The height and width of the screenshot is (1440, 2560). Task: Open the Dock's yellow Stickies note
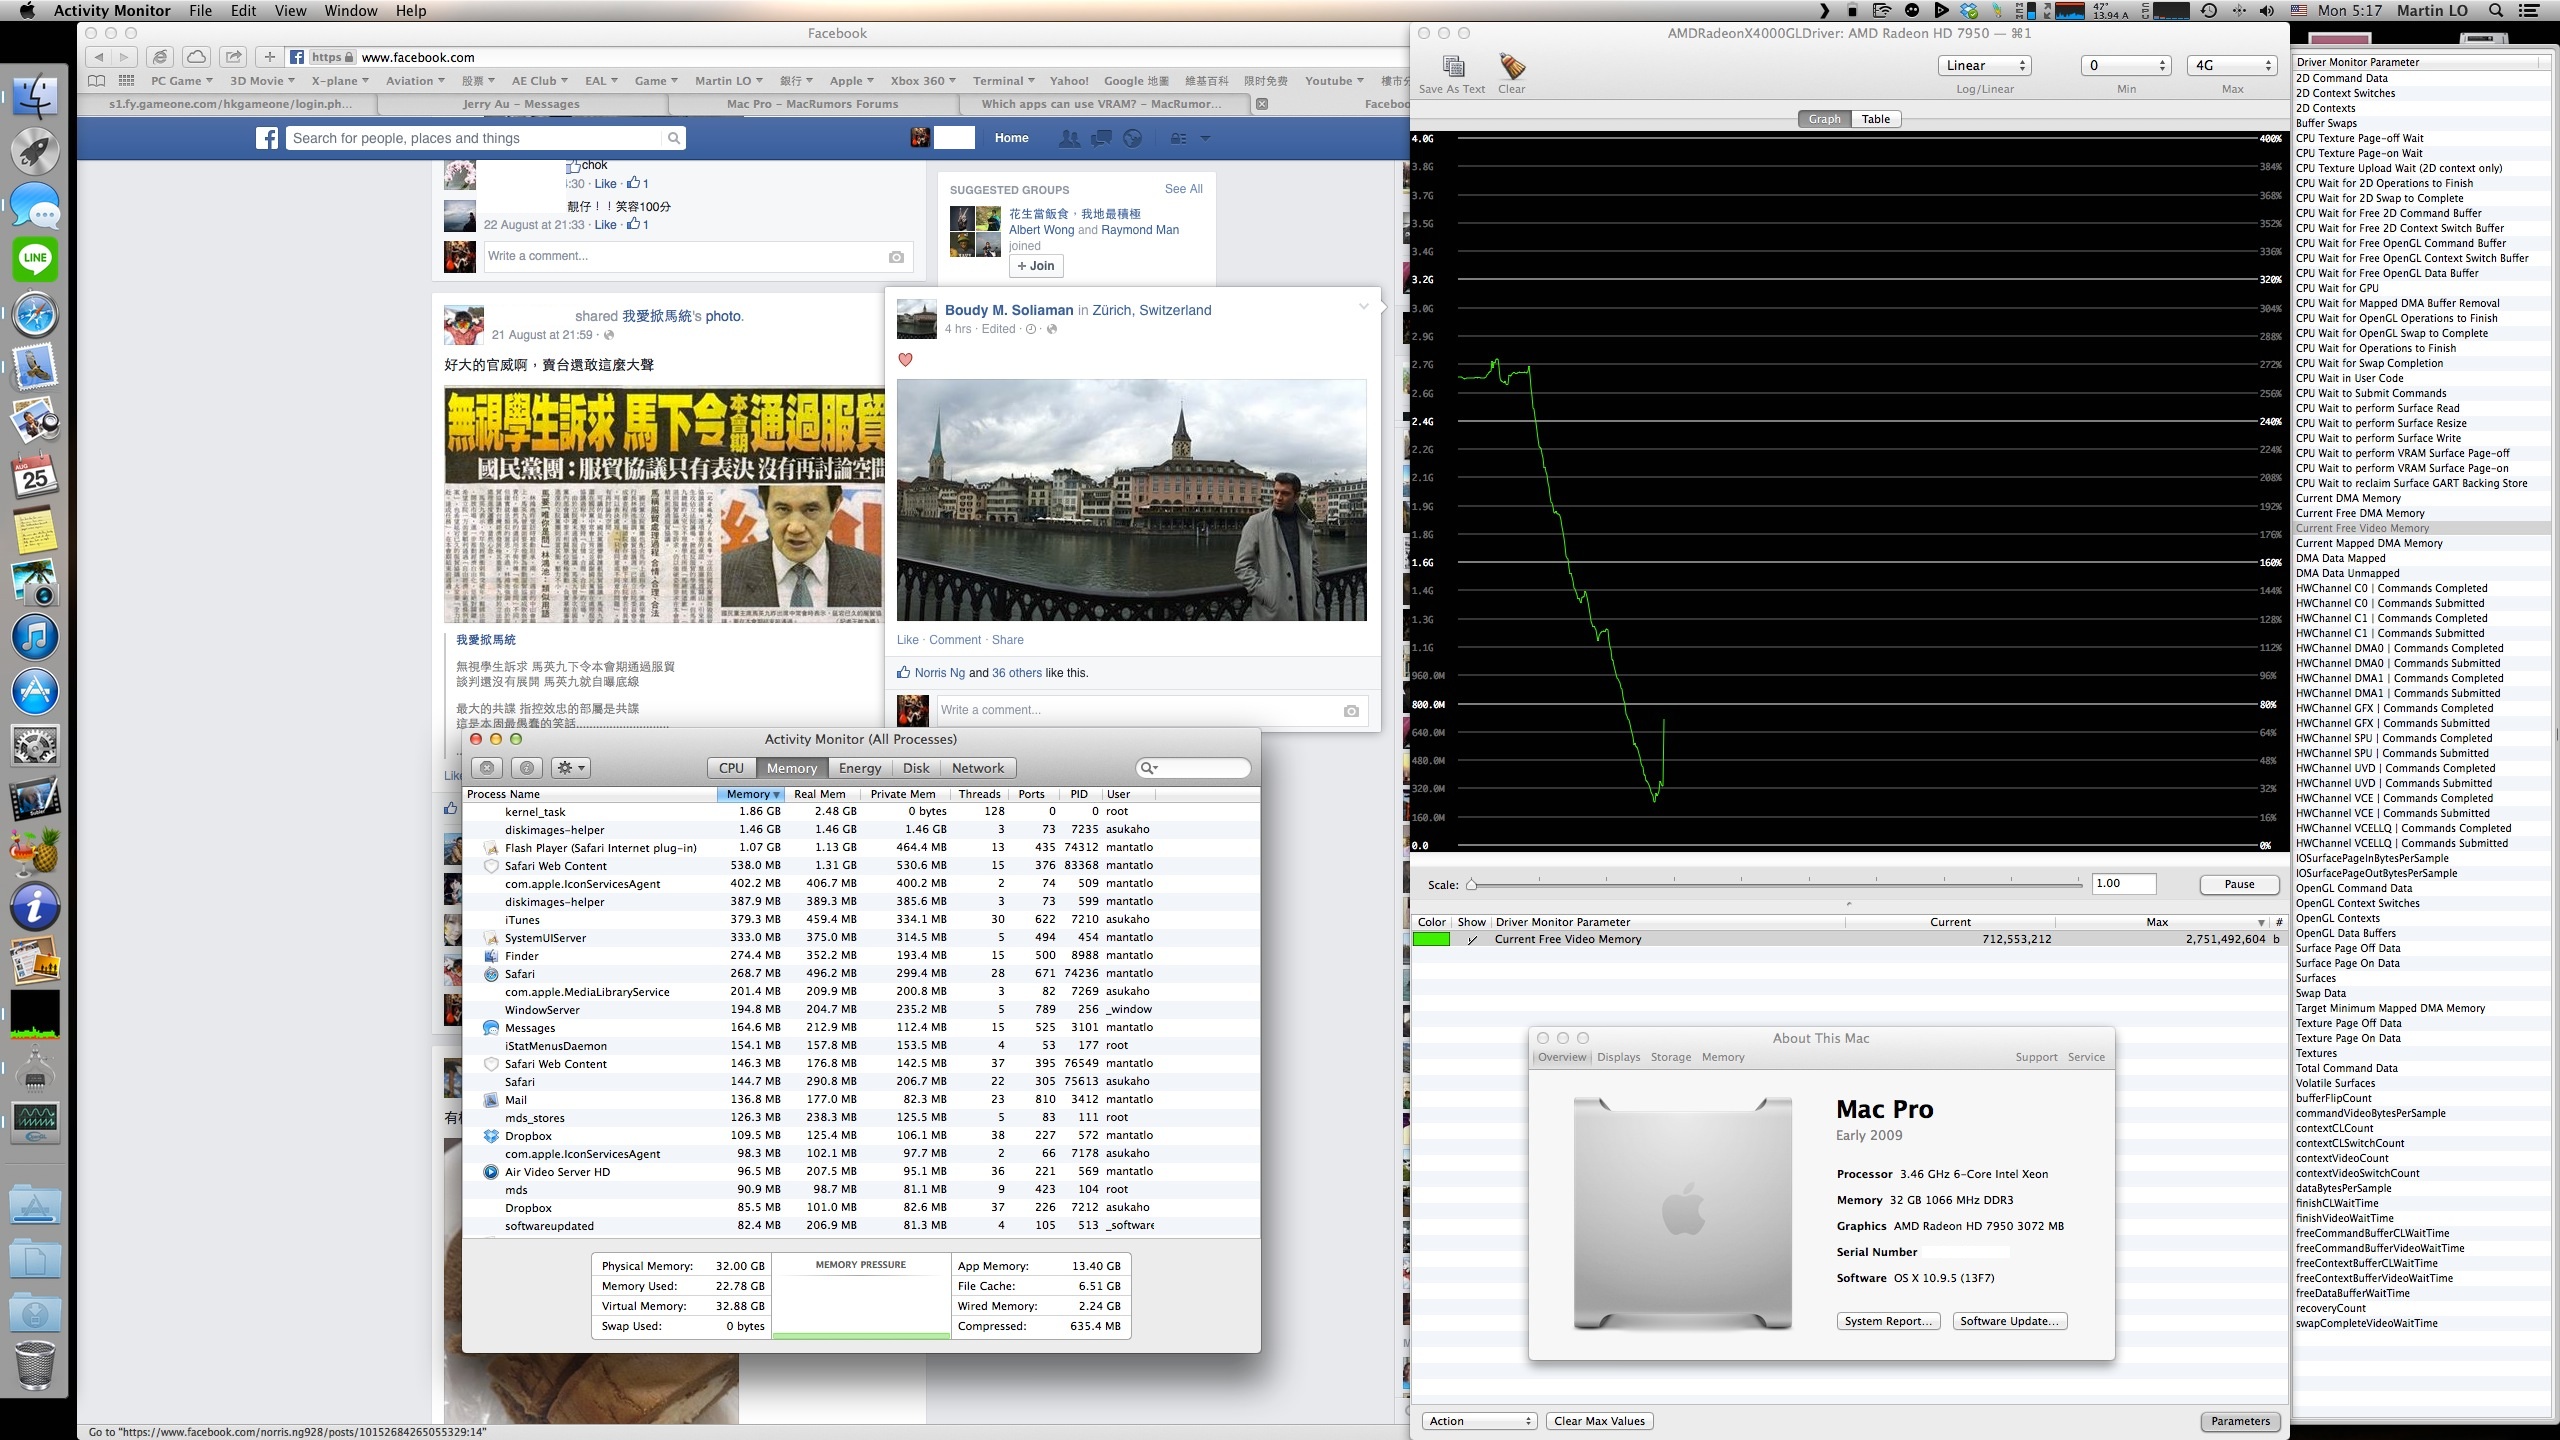tap(35, 530)
